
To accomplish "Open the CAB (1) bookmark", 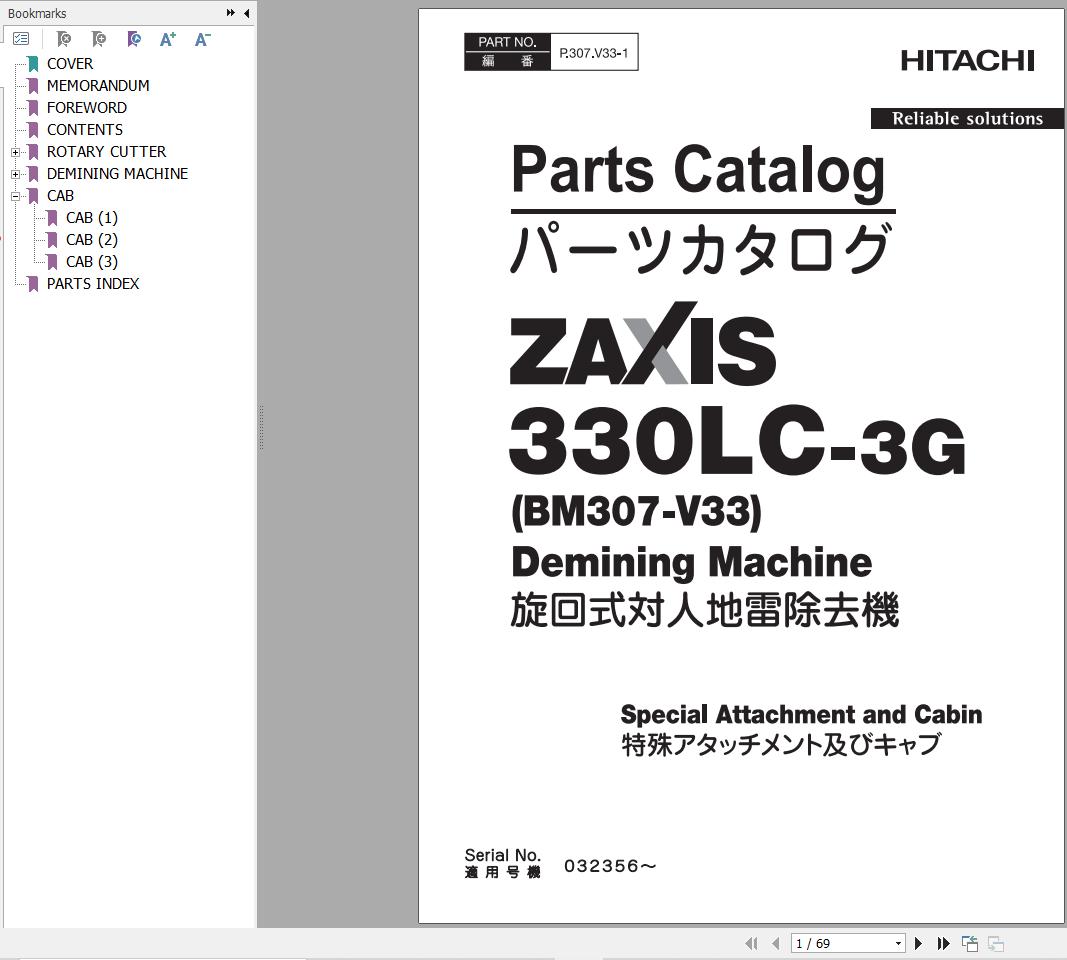I will click(92, 218).
